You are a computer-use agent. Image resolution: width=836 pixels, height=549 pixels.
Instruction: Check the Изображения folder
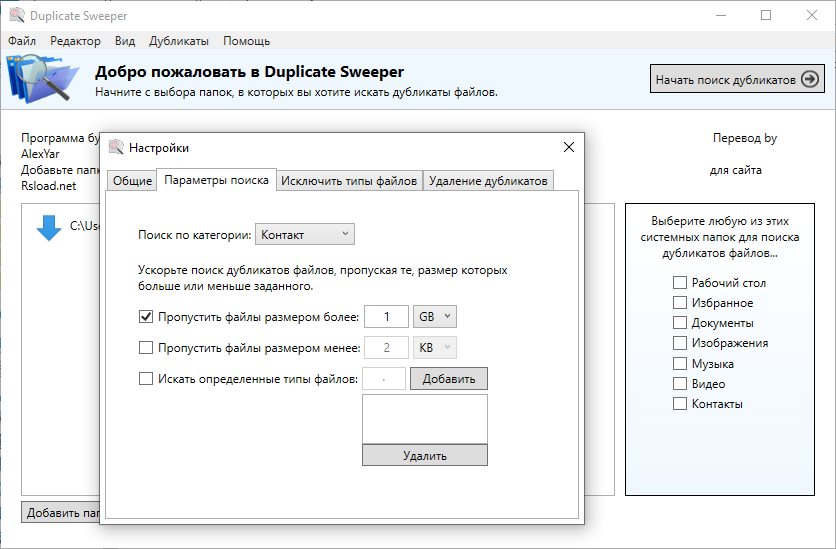(680, 343)
